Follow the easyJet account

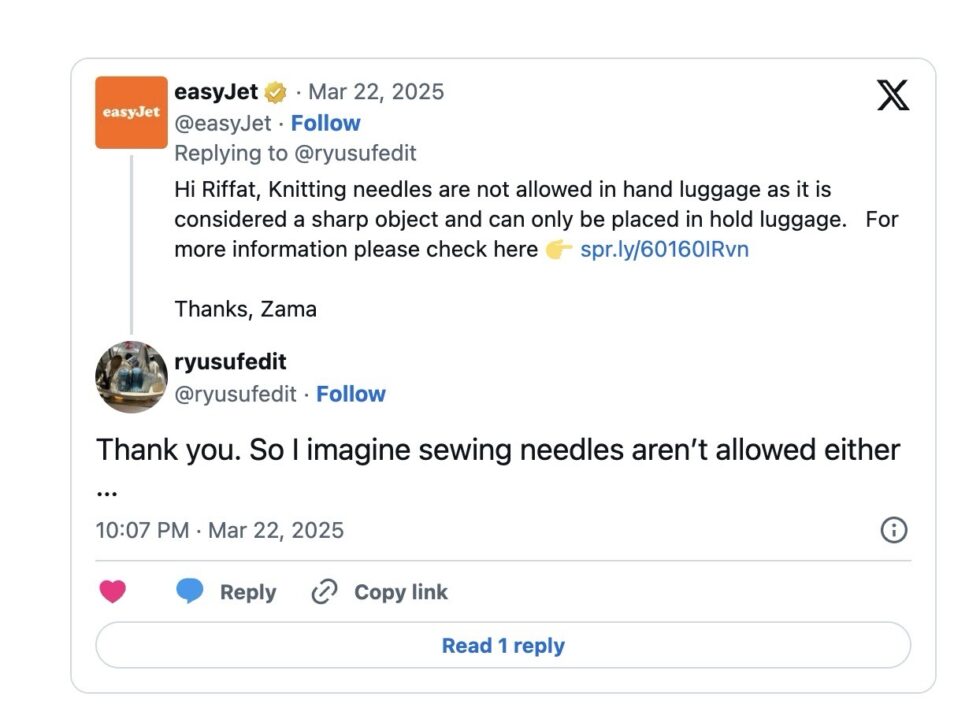coord(326,122)
